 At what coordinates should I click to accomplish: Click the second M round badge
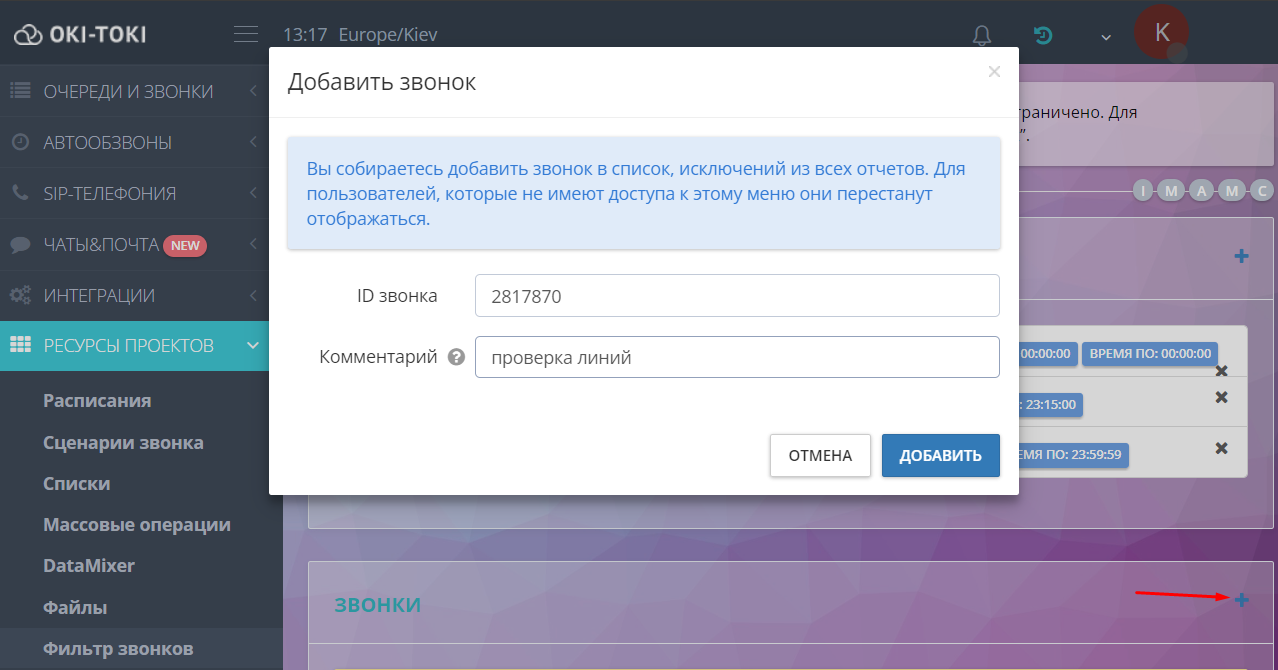(1232, 191)
